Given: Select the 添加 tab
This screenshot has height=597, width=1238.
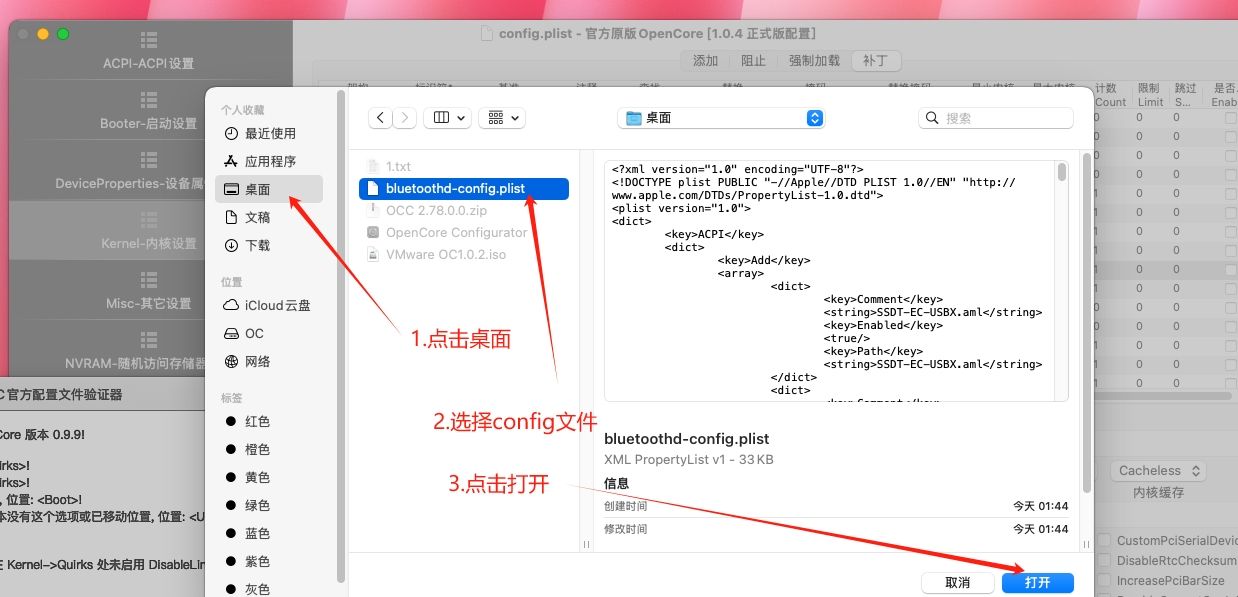Looking at the screenshot, I should point(705,60).
